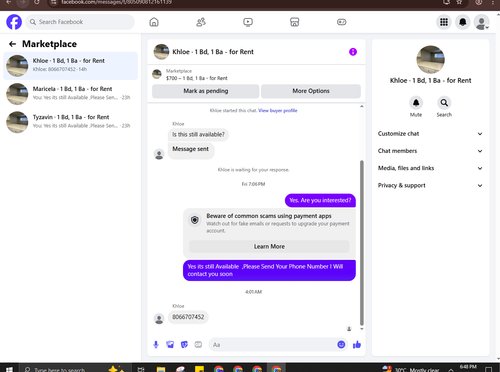Choose a GIF icon in composer
The height and width of the screenshot is (372, 500).
pyautogui.click(x=198, y=345)
